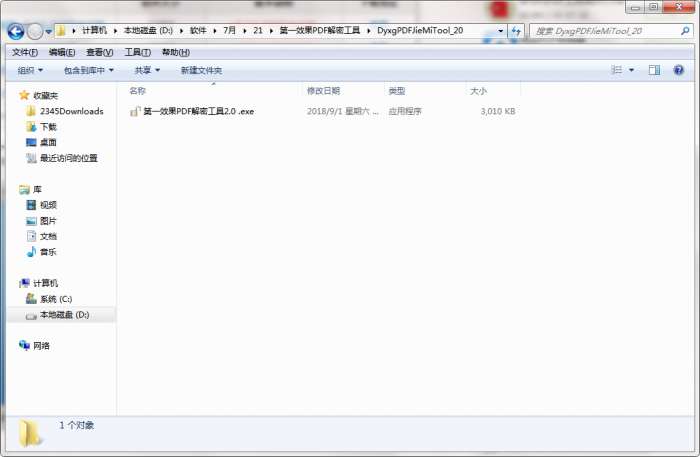Image resolution: width=700 pixels, height=457 pixels.
Task: Open the address bar history dropdown
Action: coord(500,31)
